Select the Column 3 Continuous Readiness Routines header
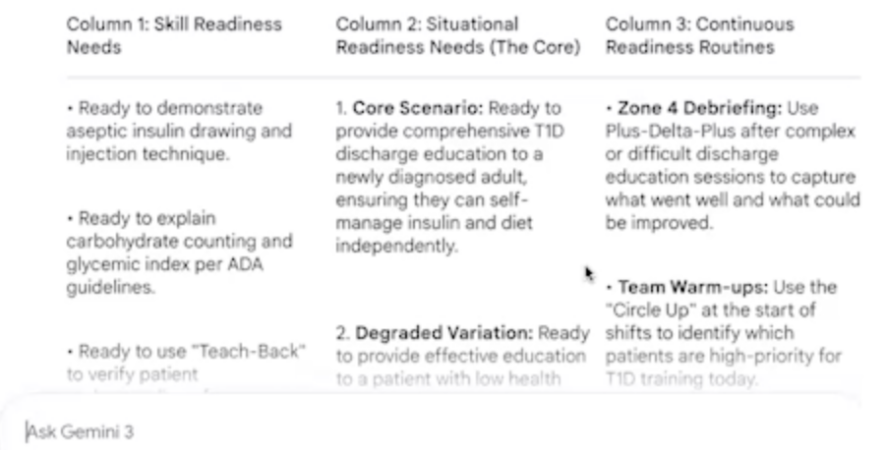 click(699, 34)
